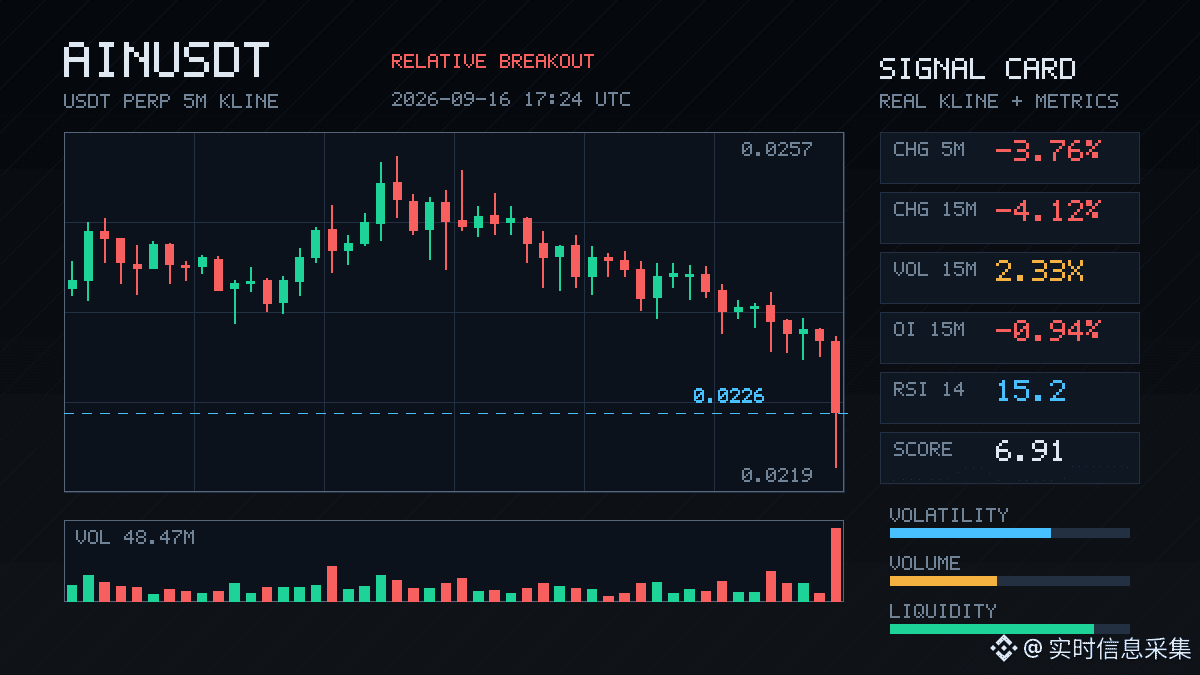1200x675 pixels.
Task: Click the VOLATILITY progress bar
Action: click(1009, 533)
